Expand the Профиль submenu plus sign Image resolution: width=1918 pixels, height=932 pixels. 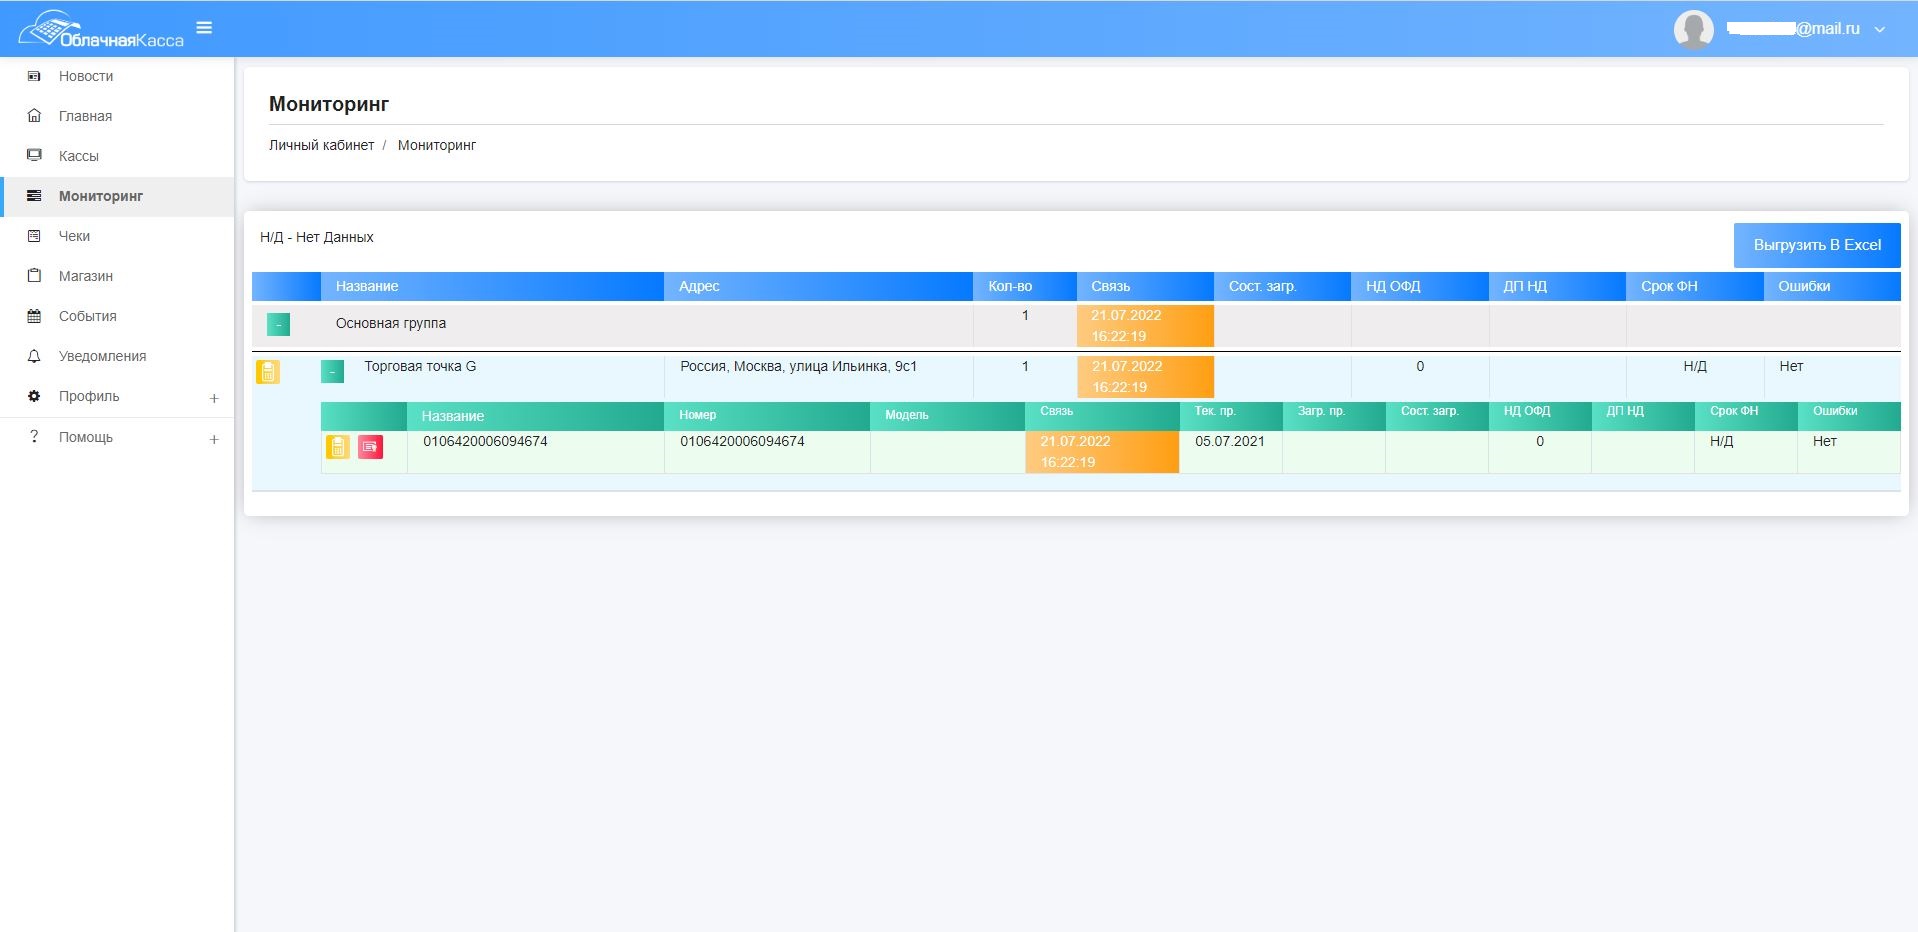[214, 398]
